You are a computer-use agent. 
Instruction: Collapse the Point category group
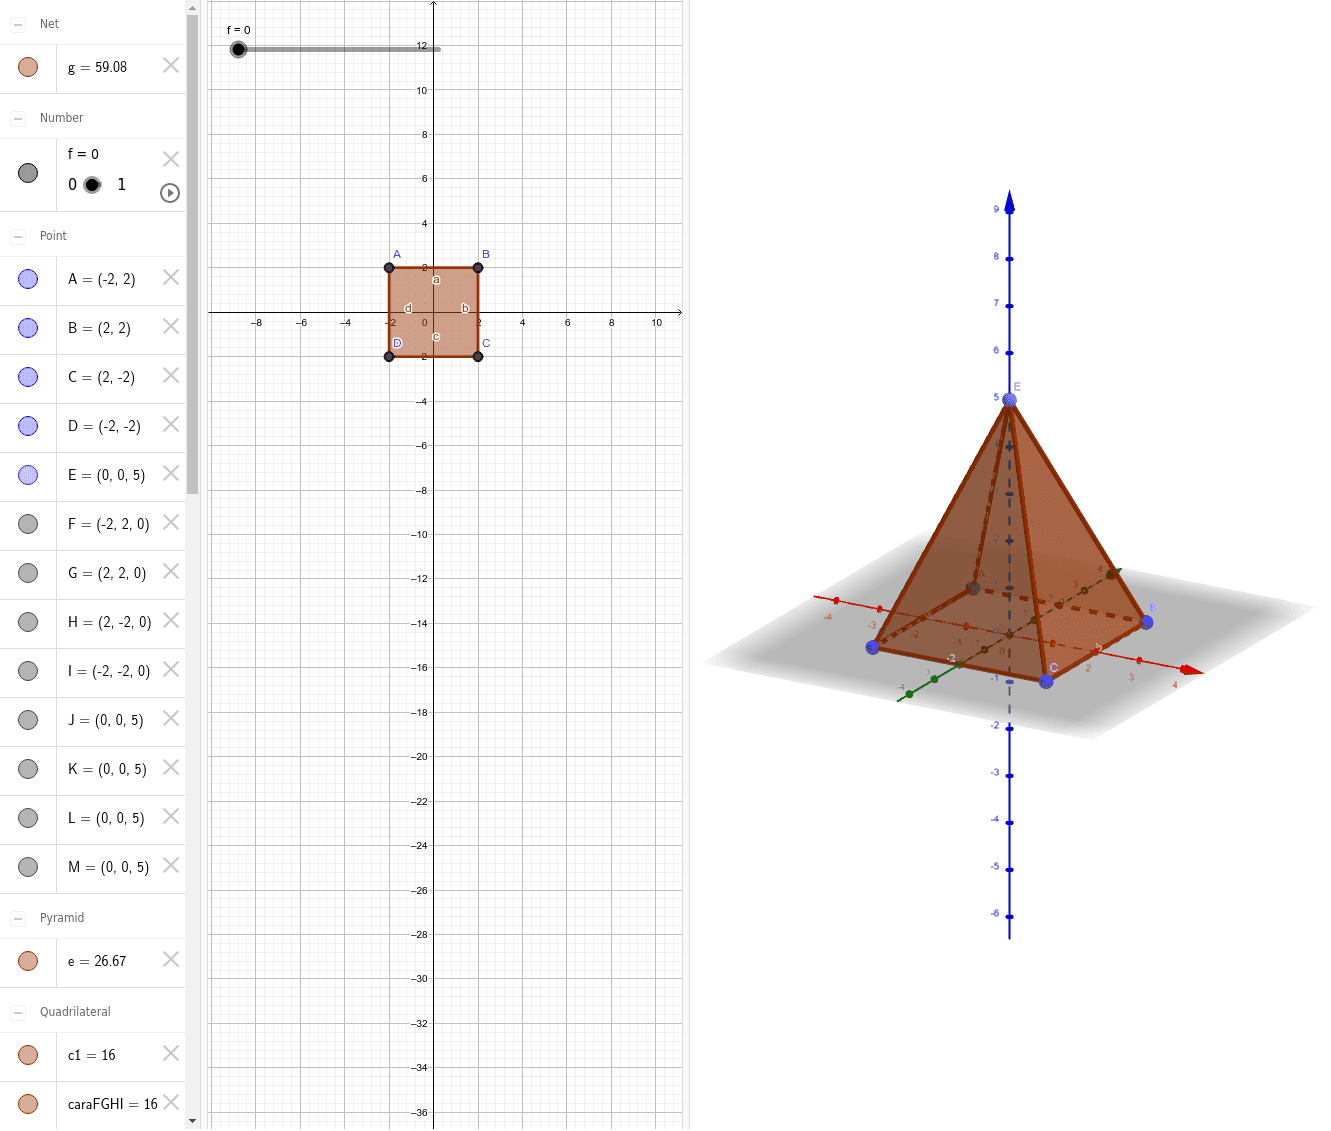click(18, 236)
